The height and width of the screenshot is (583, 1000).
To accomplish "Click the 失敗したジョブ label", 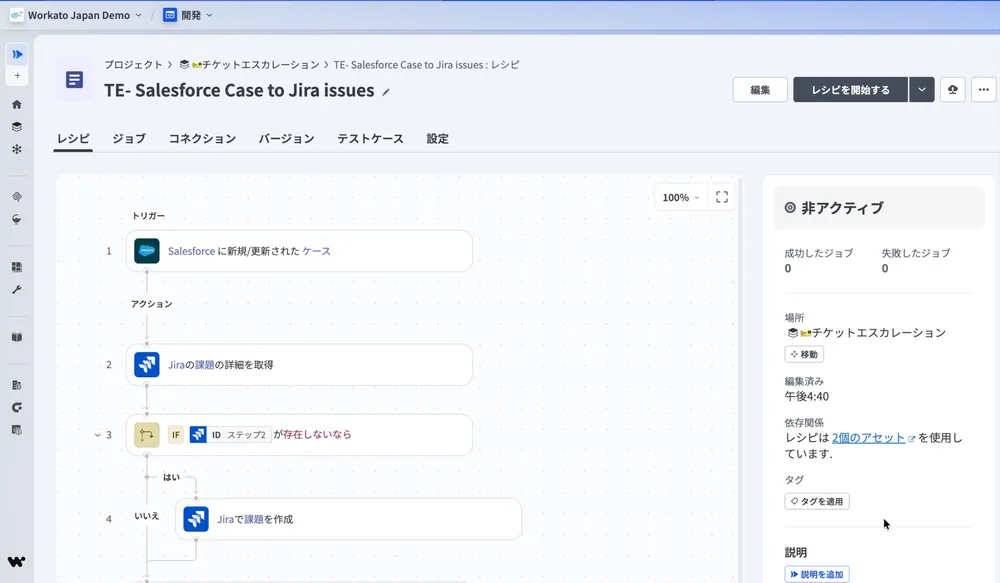I will point(916,253).
